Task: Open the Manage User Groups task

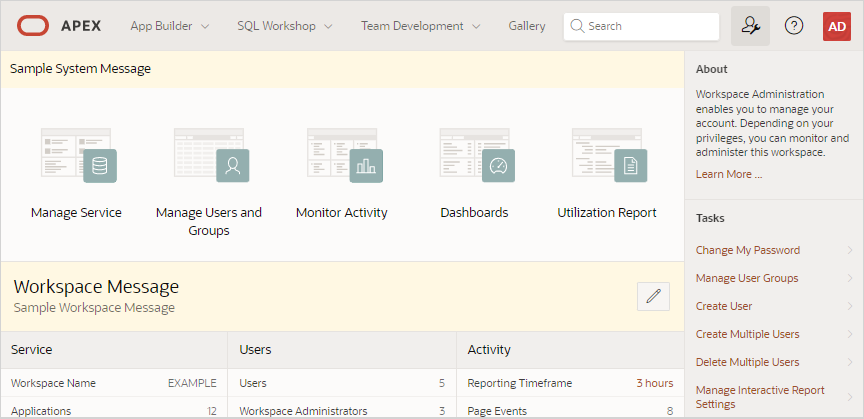Action: coord(747,278)
